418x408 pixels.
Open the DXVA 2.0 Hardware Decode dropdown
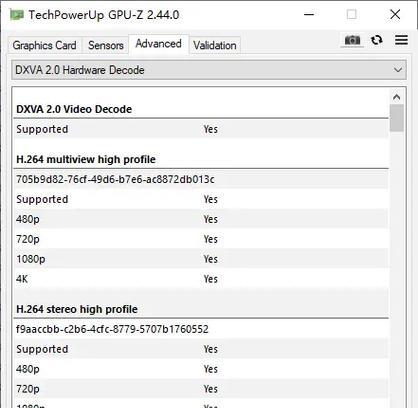pos(209,70)
